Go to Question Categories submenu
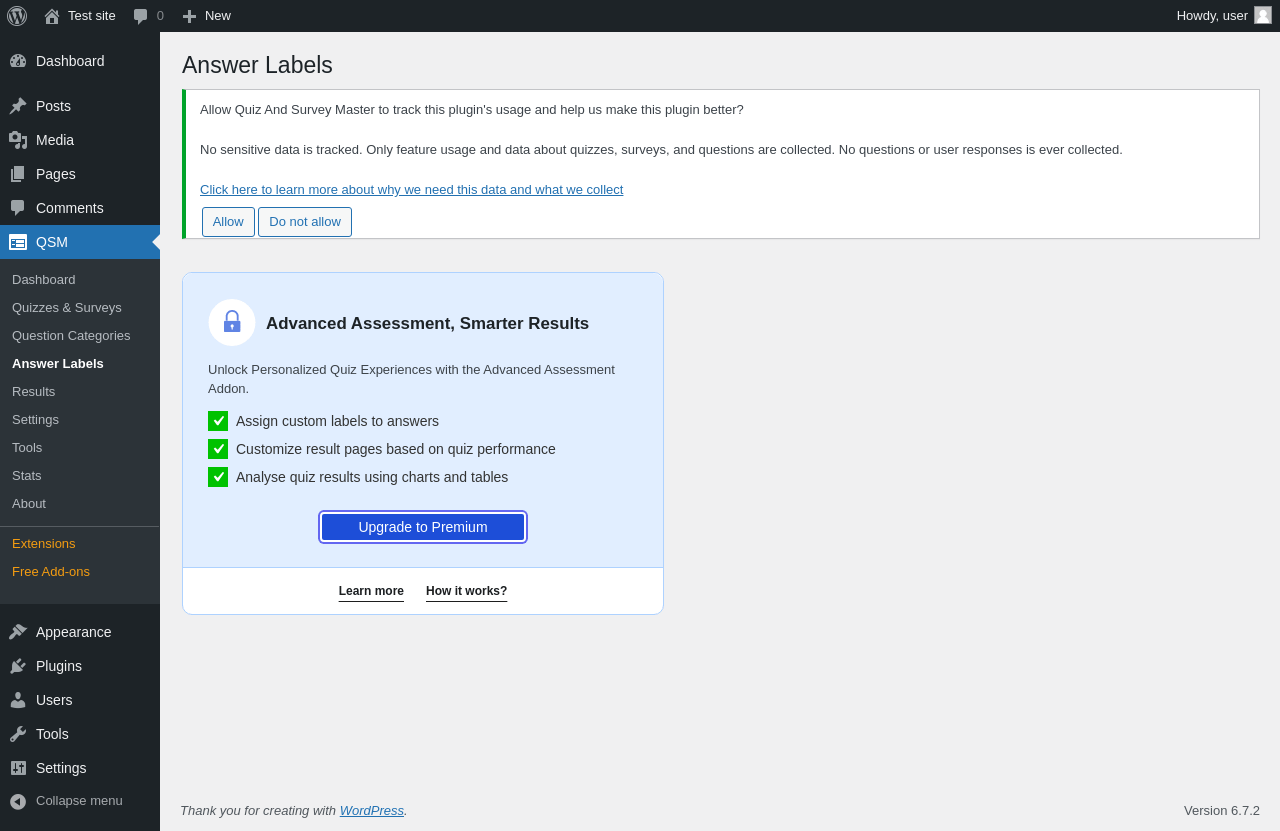 80,336
